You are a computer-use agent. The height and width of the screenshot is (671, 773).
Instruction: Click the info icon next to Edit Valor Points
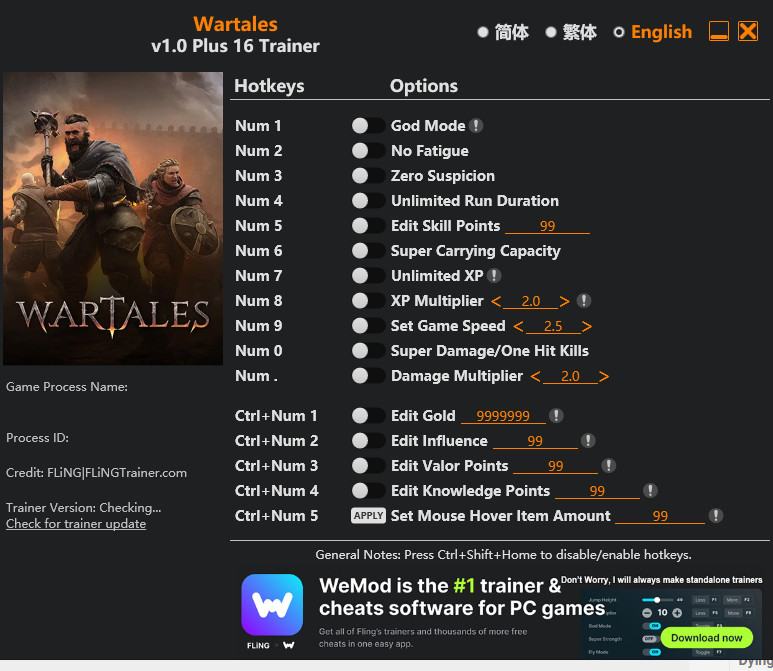[x=608, y=466]
